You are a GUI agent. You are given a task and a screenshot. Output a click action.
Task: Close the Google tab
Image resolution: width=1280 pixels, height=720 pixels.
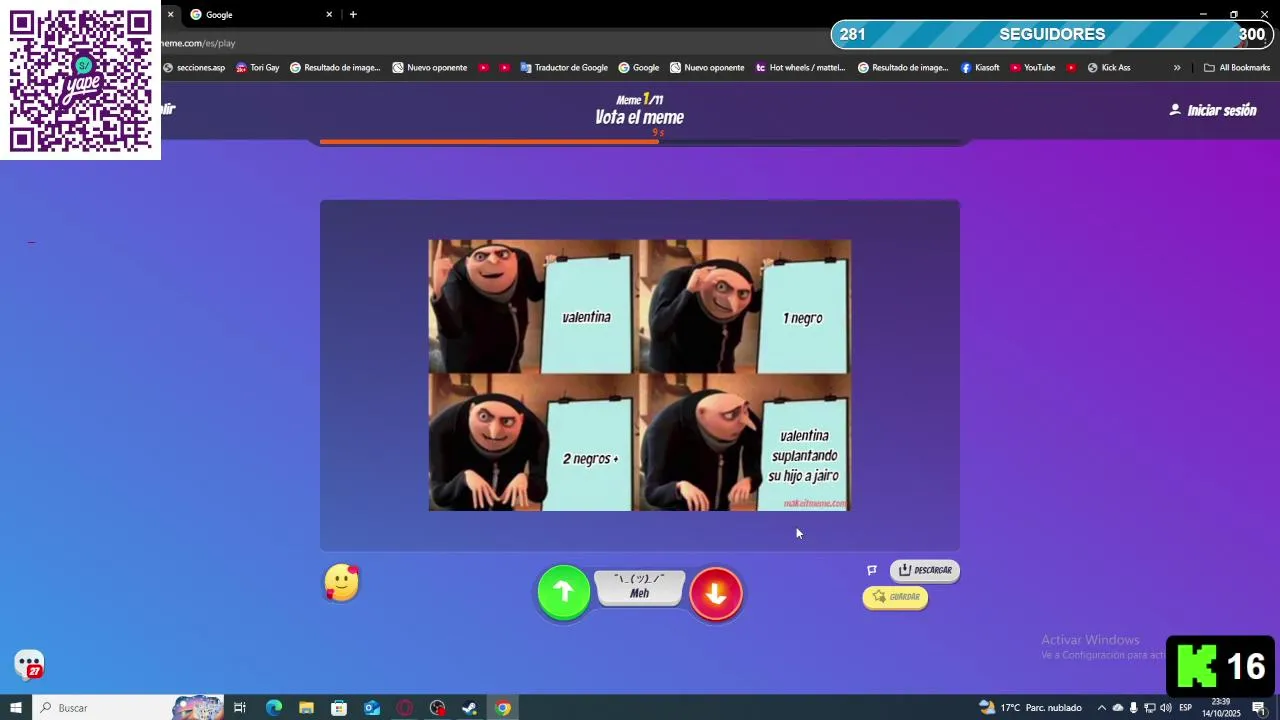(329, 14)
